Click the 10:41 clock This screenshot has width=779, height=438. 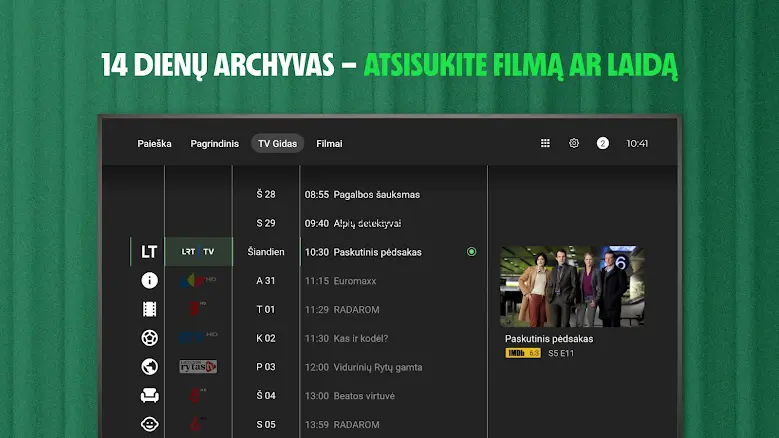(x=637, y=144)
